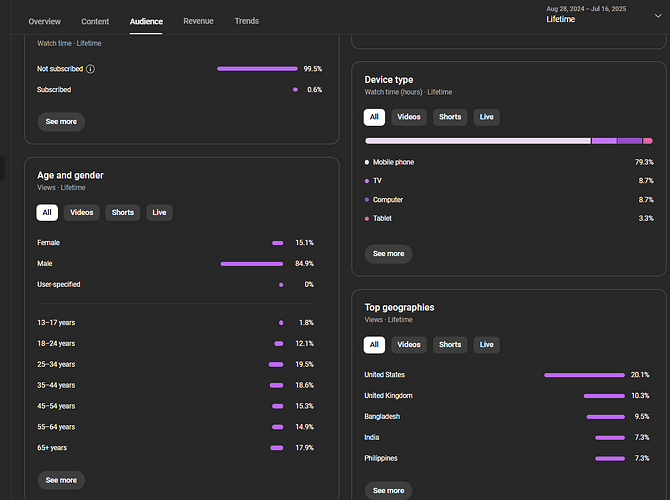Select Videos filter in Top geographies
Image resolution: width=670 pixels, height=500 pixels.
coord(409,345)
